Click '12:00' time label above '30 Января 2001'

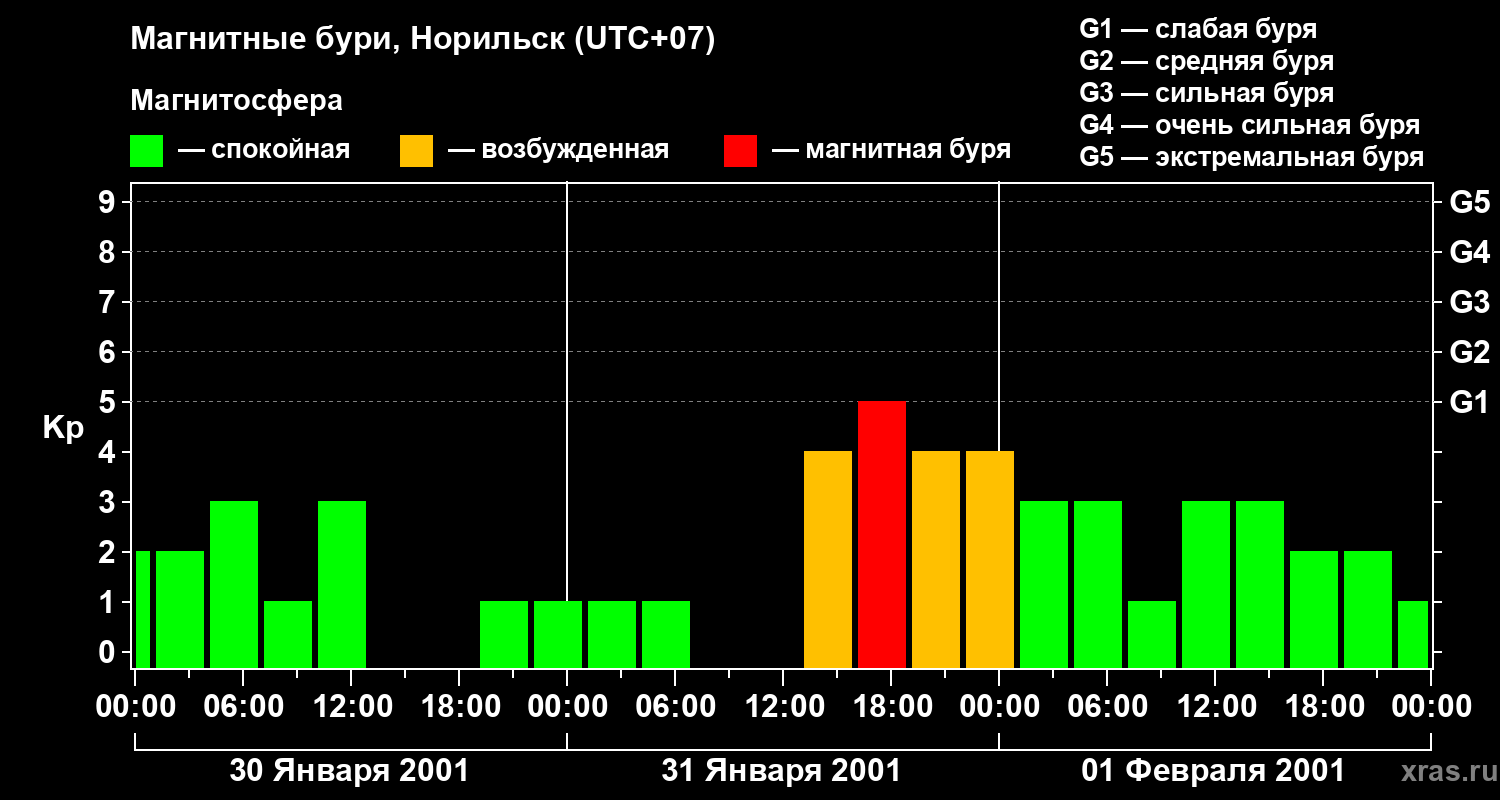(x=351, y=707)
